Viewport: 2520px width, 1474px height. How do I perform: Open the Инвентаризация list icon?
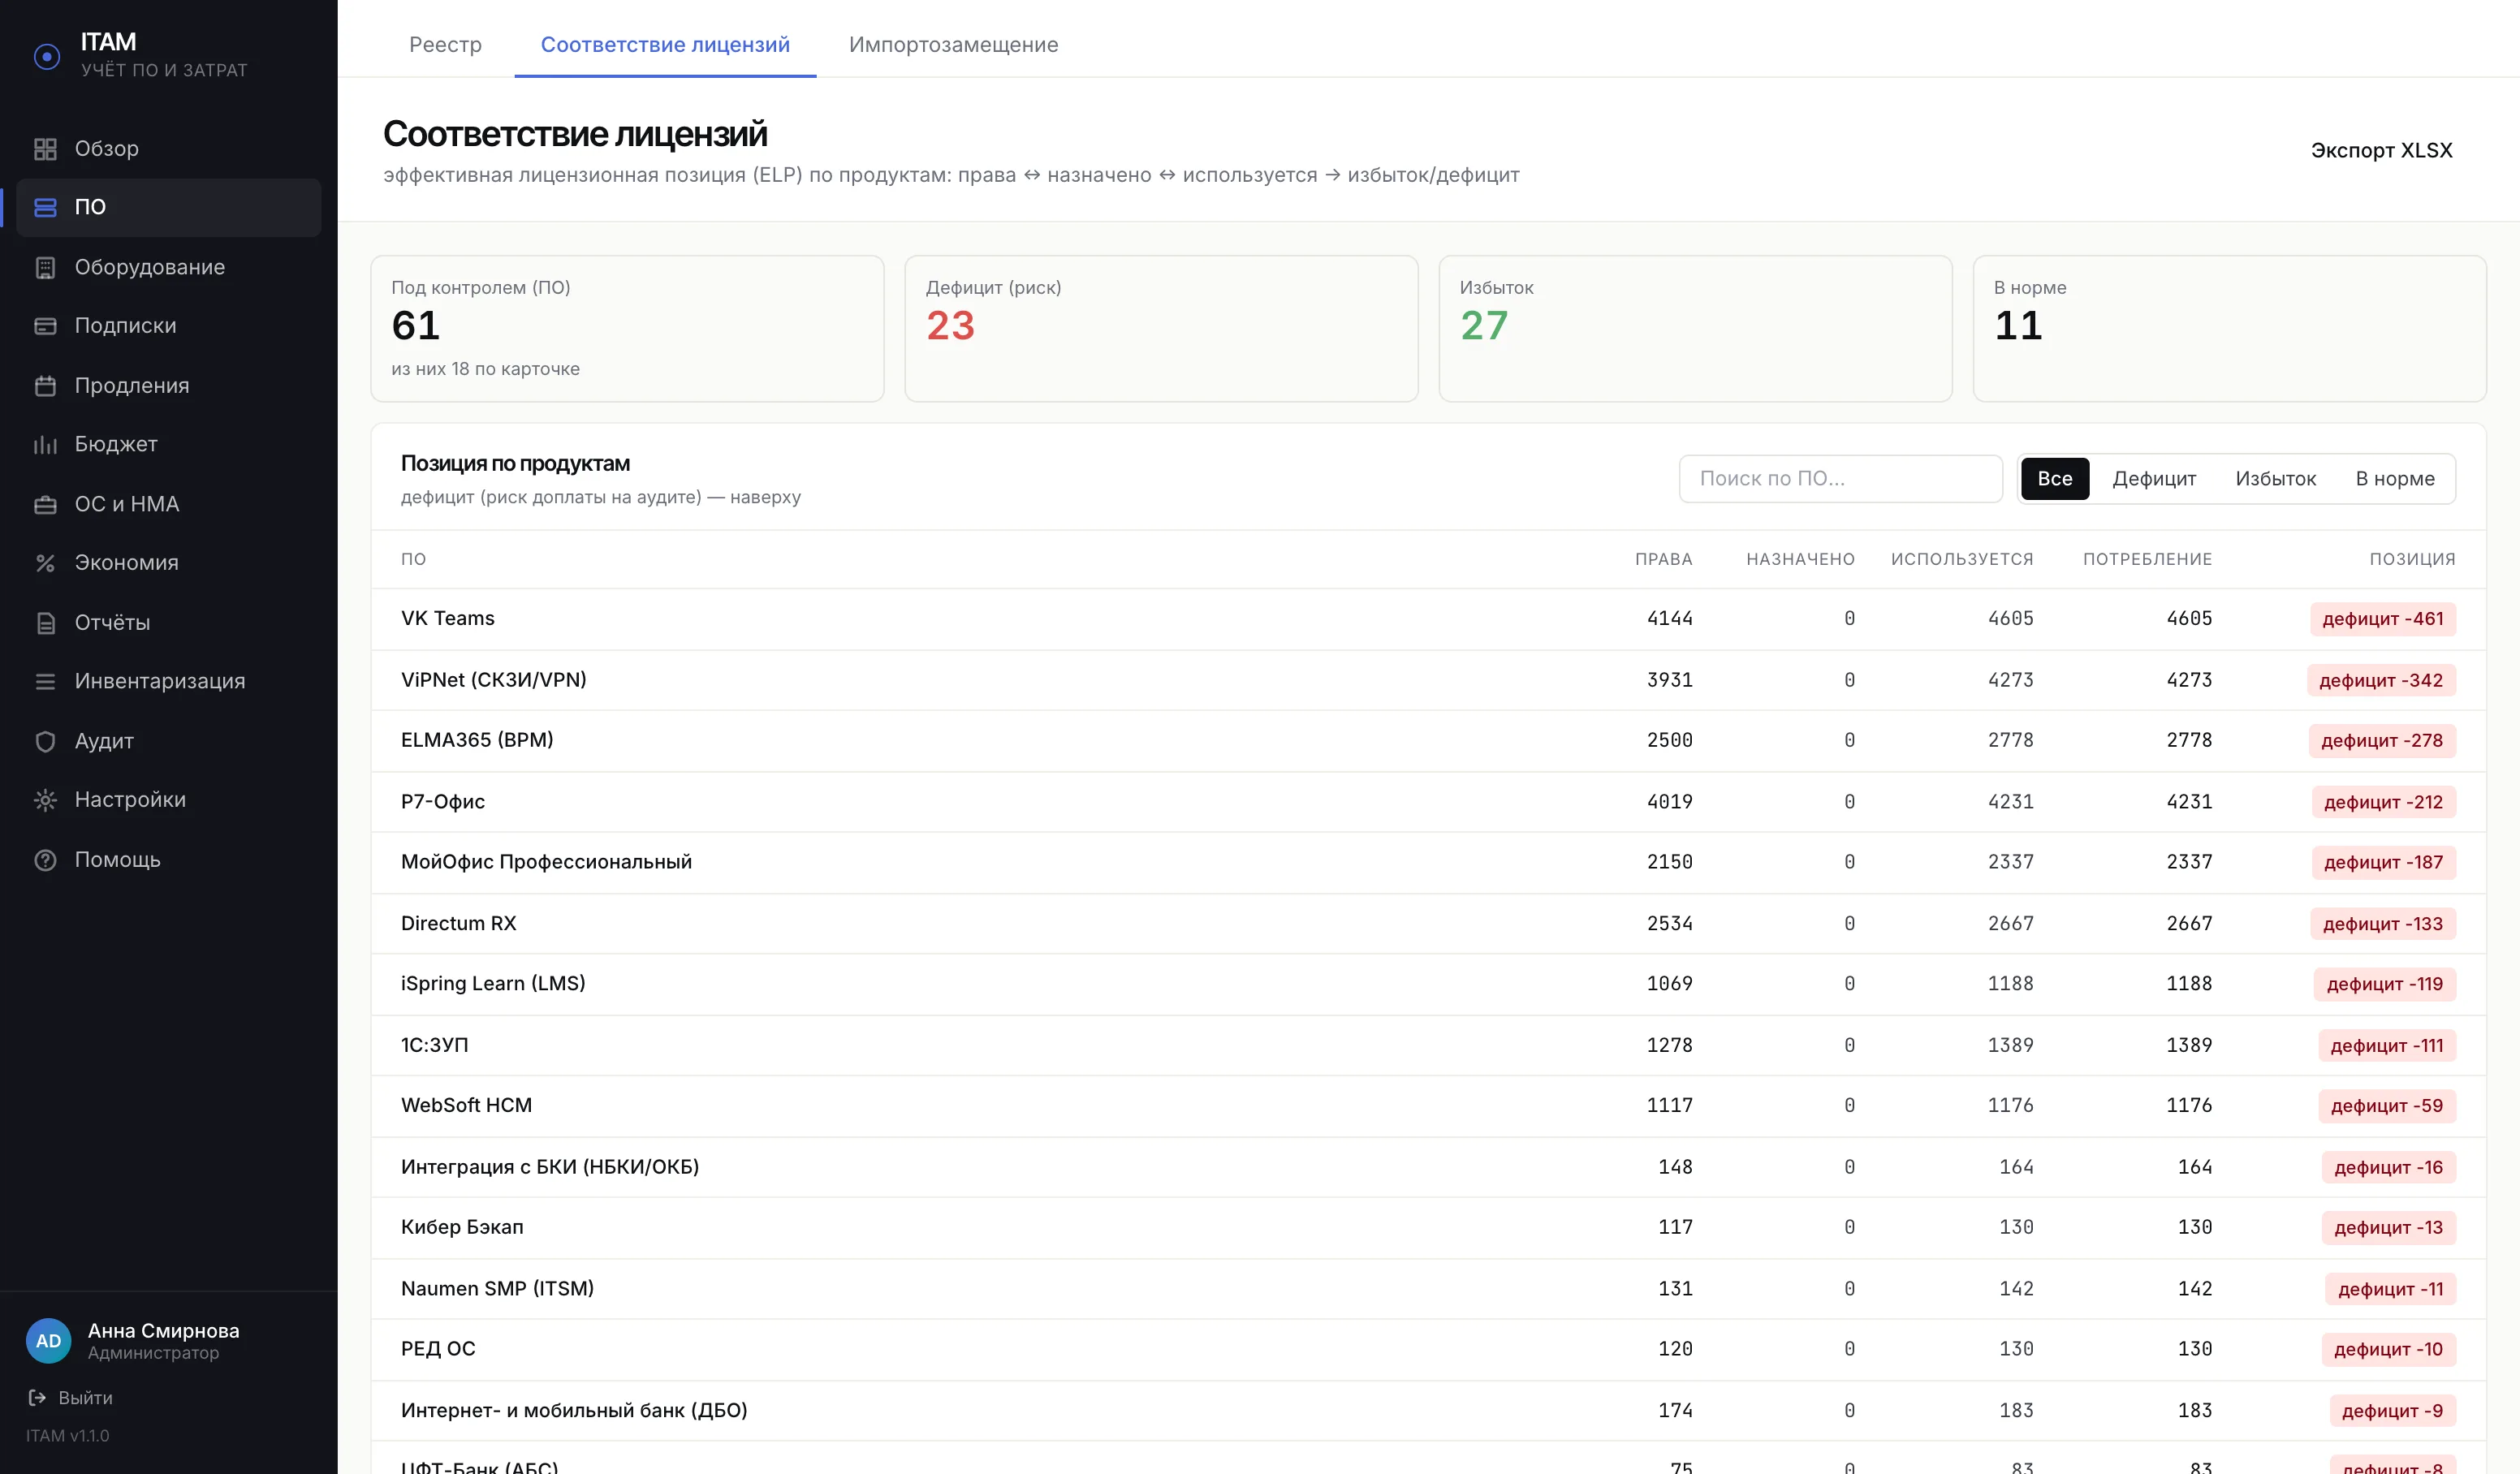coord(45,681)
